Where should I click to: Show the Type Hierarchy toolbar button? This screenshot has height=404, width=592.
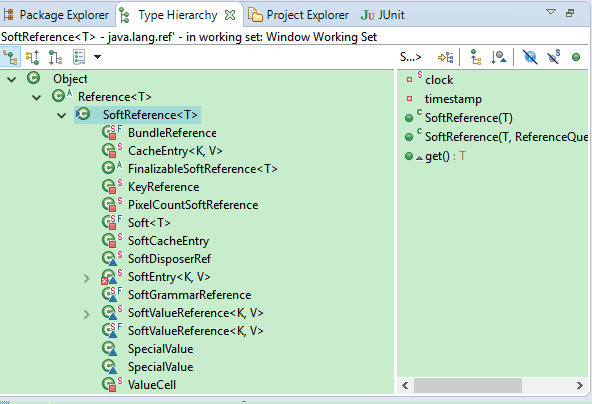[10, 57]
